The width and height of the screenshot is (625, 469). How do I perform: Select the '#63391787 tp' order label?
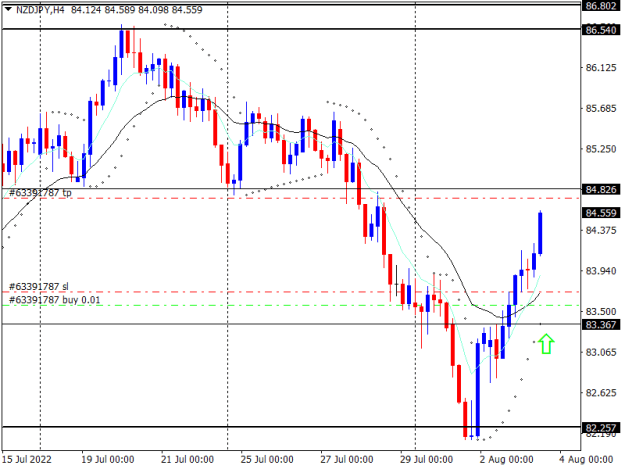tap(40, 193)
